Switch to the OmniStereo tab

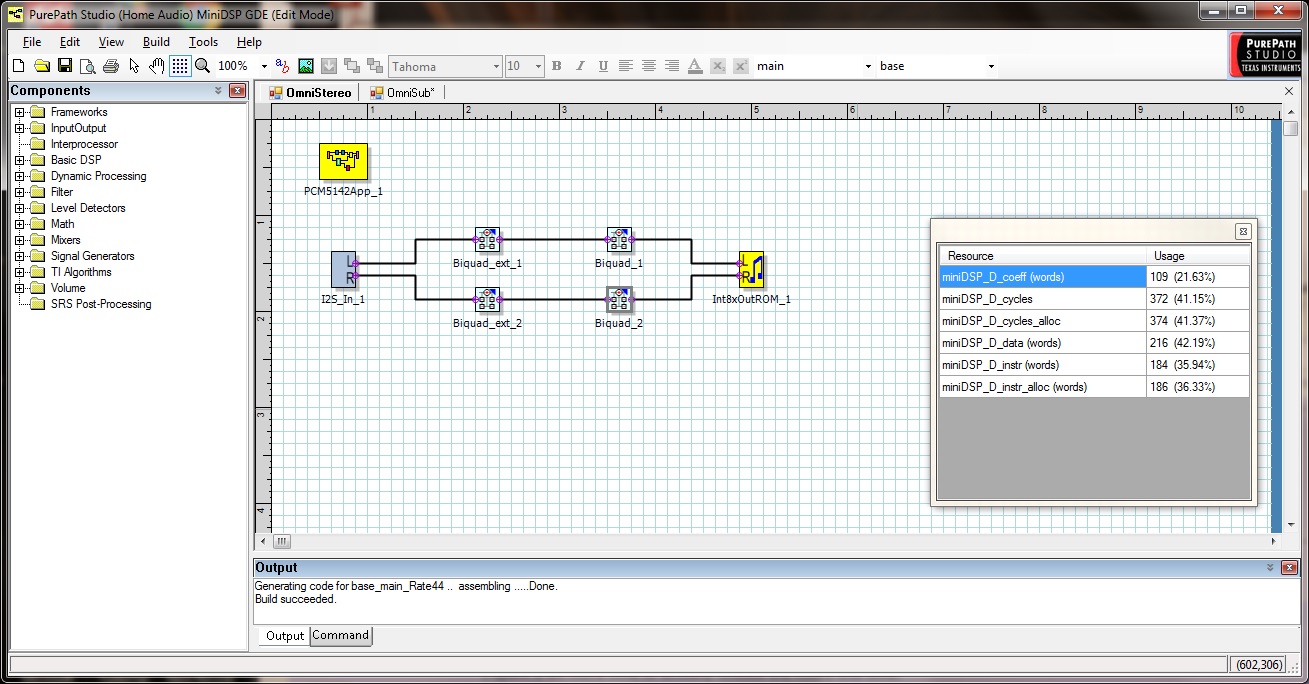click(311, 93)
